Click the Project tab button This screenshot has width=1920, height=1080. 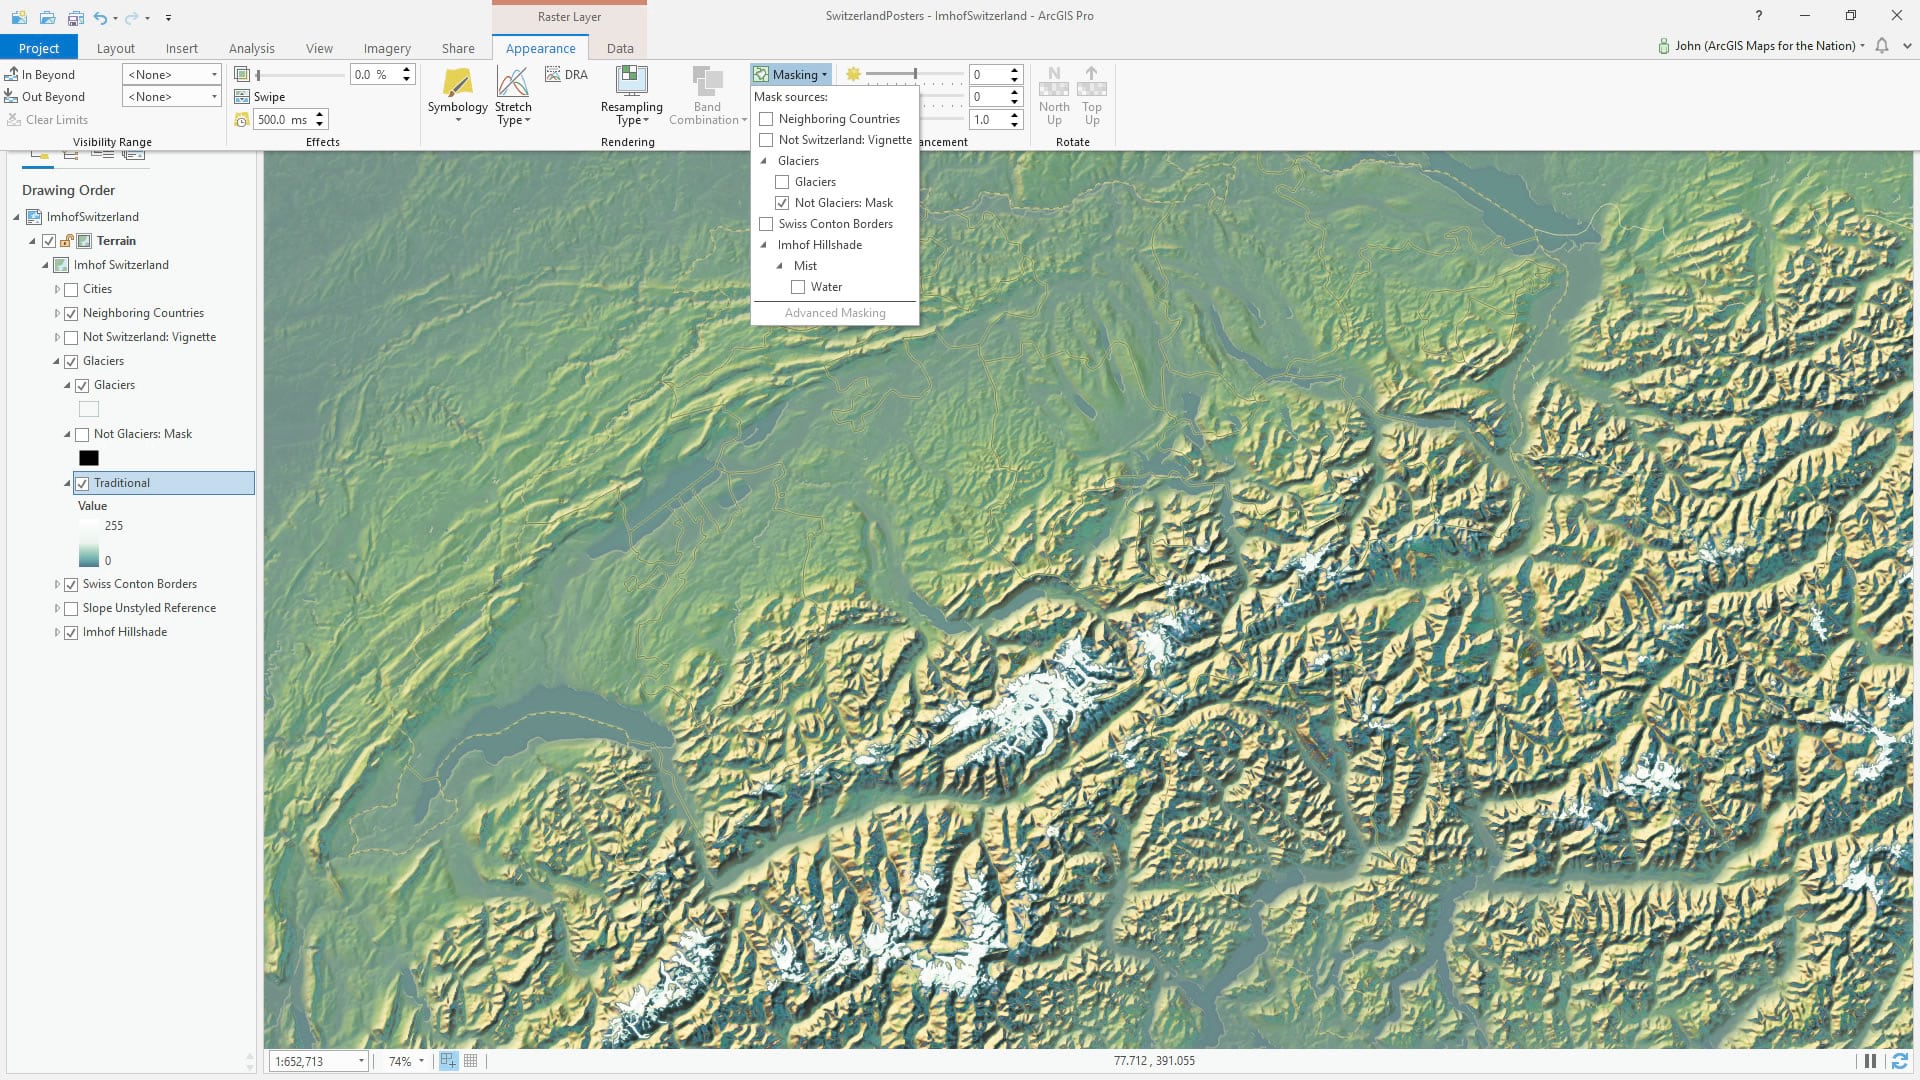pyautogui.click(x=38, y=48)
